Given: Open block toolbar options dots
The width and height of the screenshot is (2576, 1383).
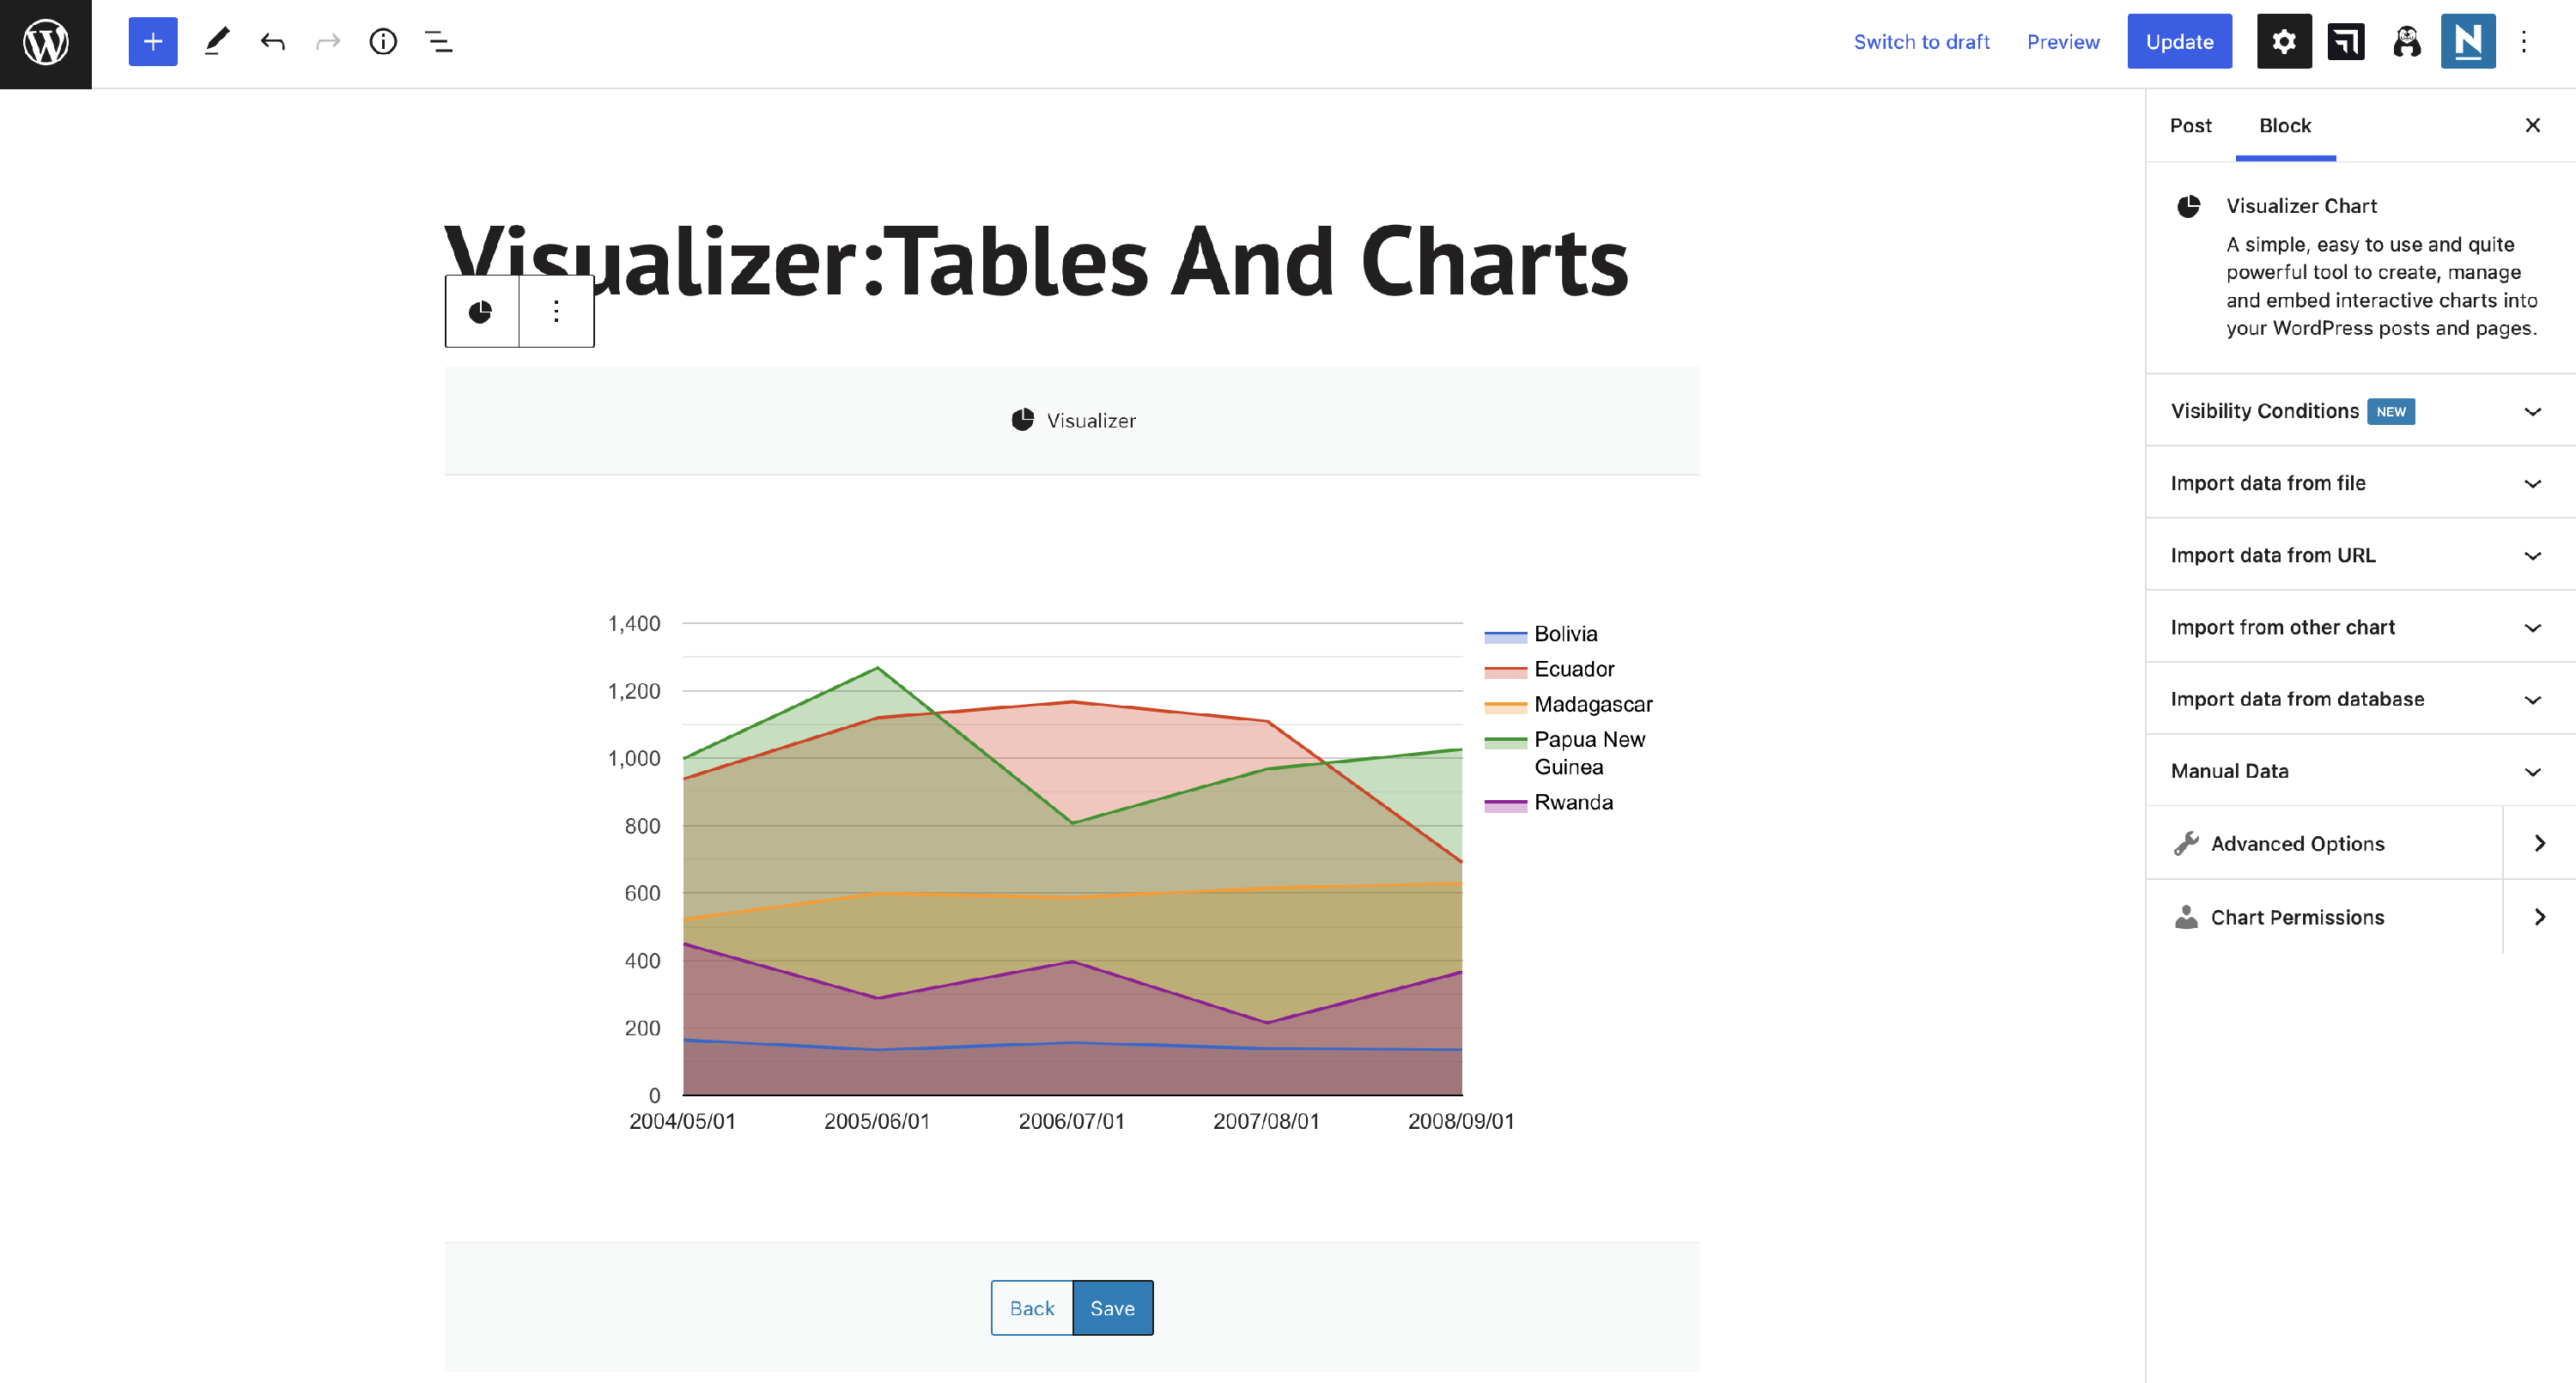Looking at the screenshot, I should [556, 312].
